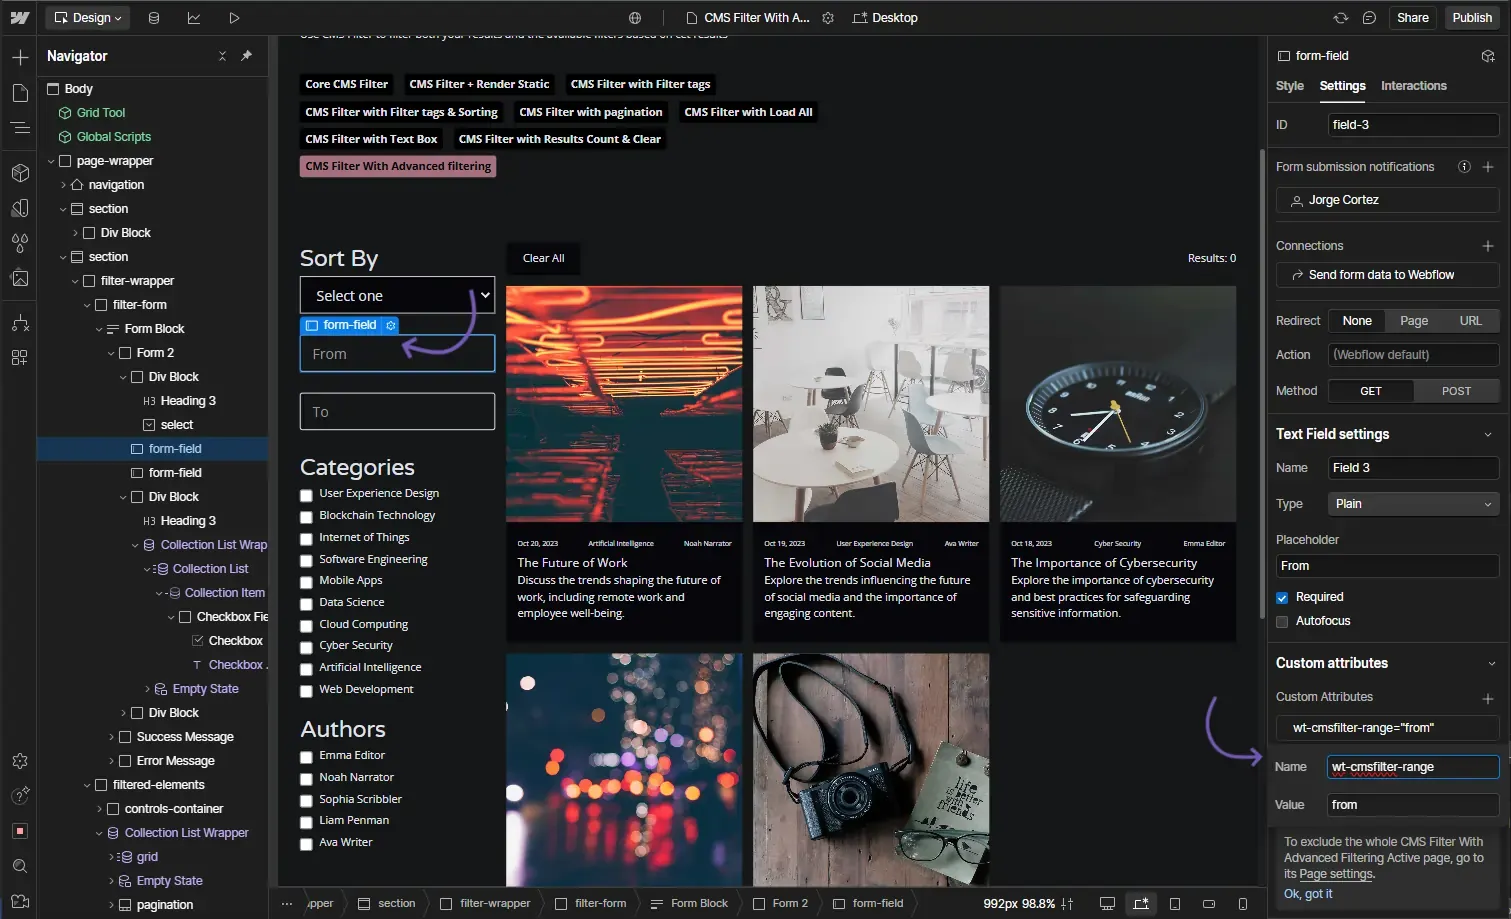1511x919 pixels.
Task: Add a new custom attribute
Action: (1488, 698)
